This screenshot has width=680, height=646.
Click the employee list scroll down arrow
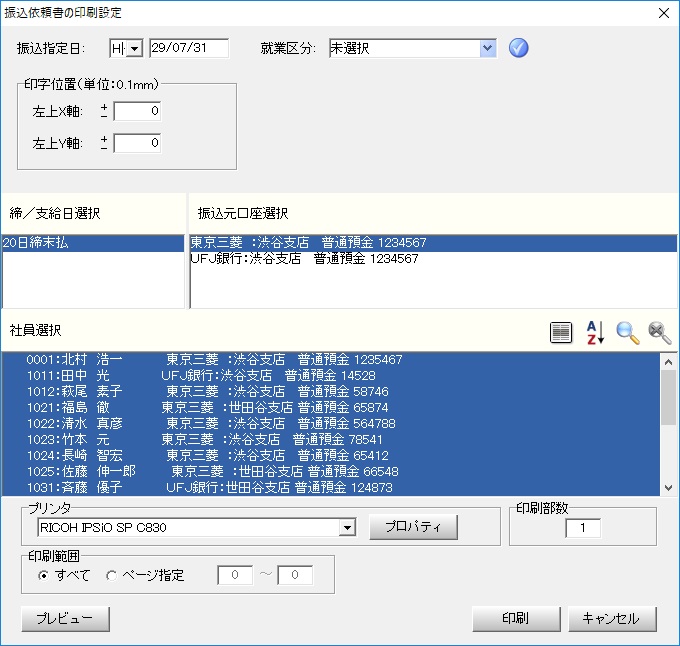[x=668, y=488]
